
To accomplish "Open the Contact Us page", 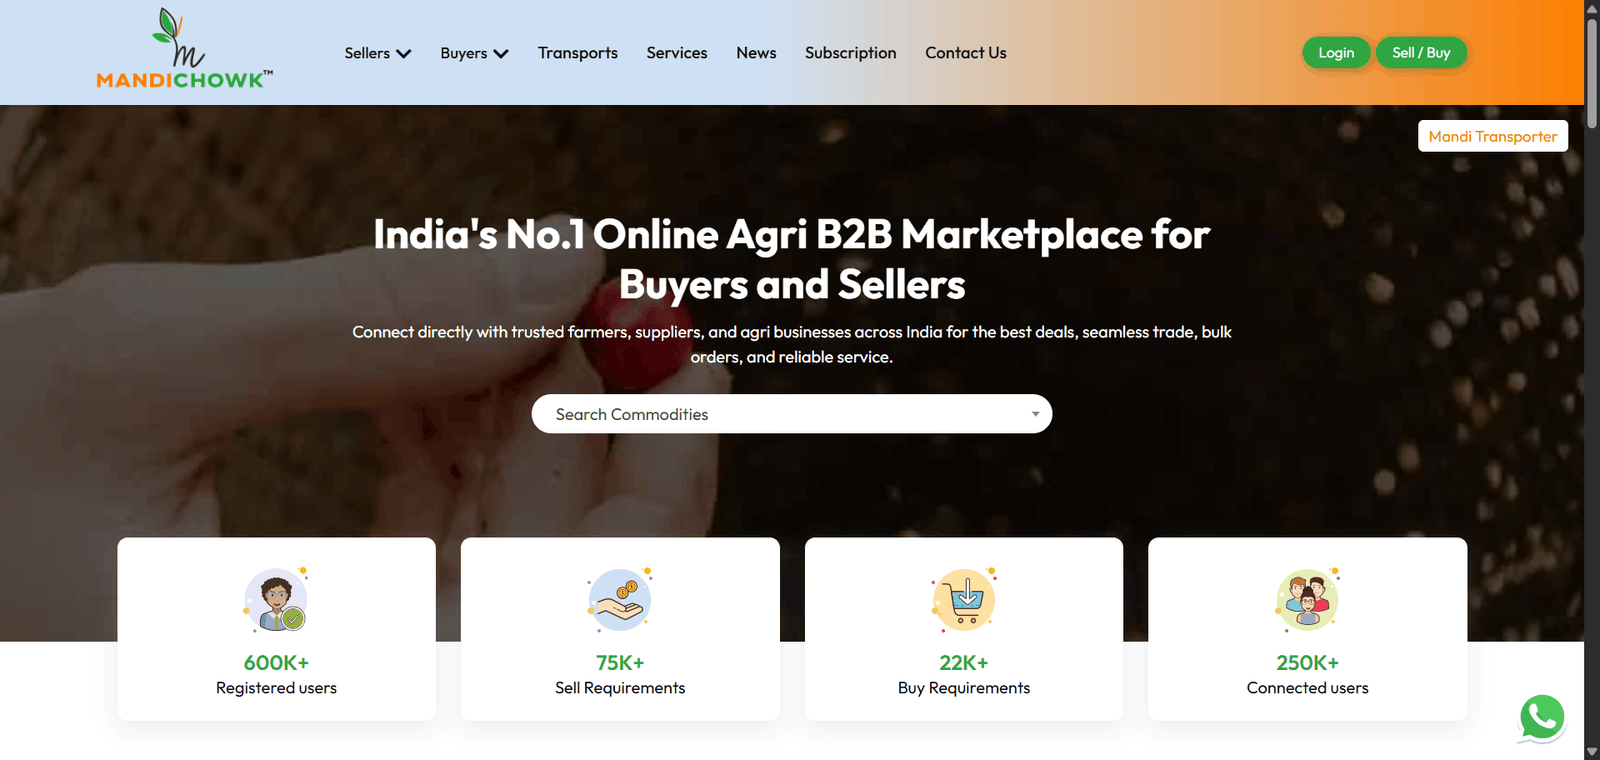I will (966, 53).
